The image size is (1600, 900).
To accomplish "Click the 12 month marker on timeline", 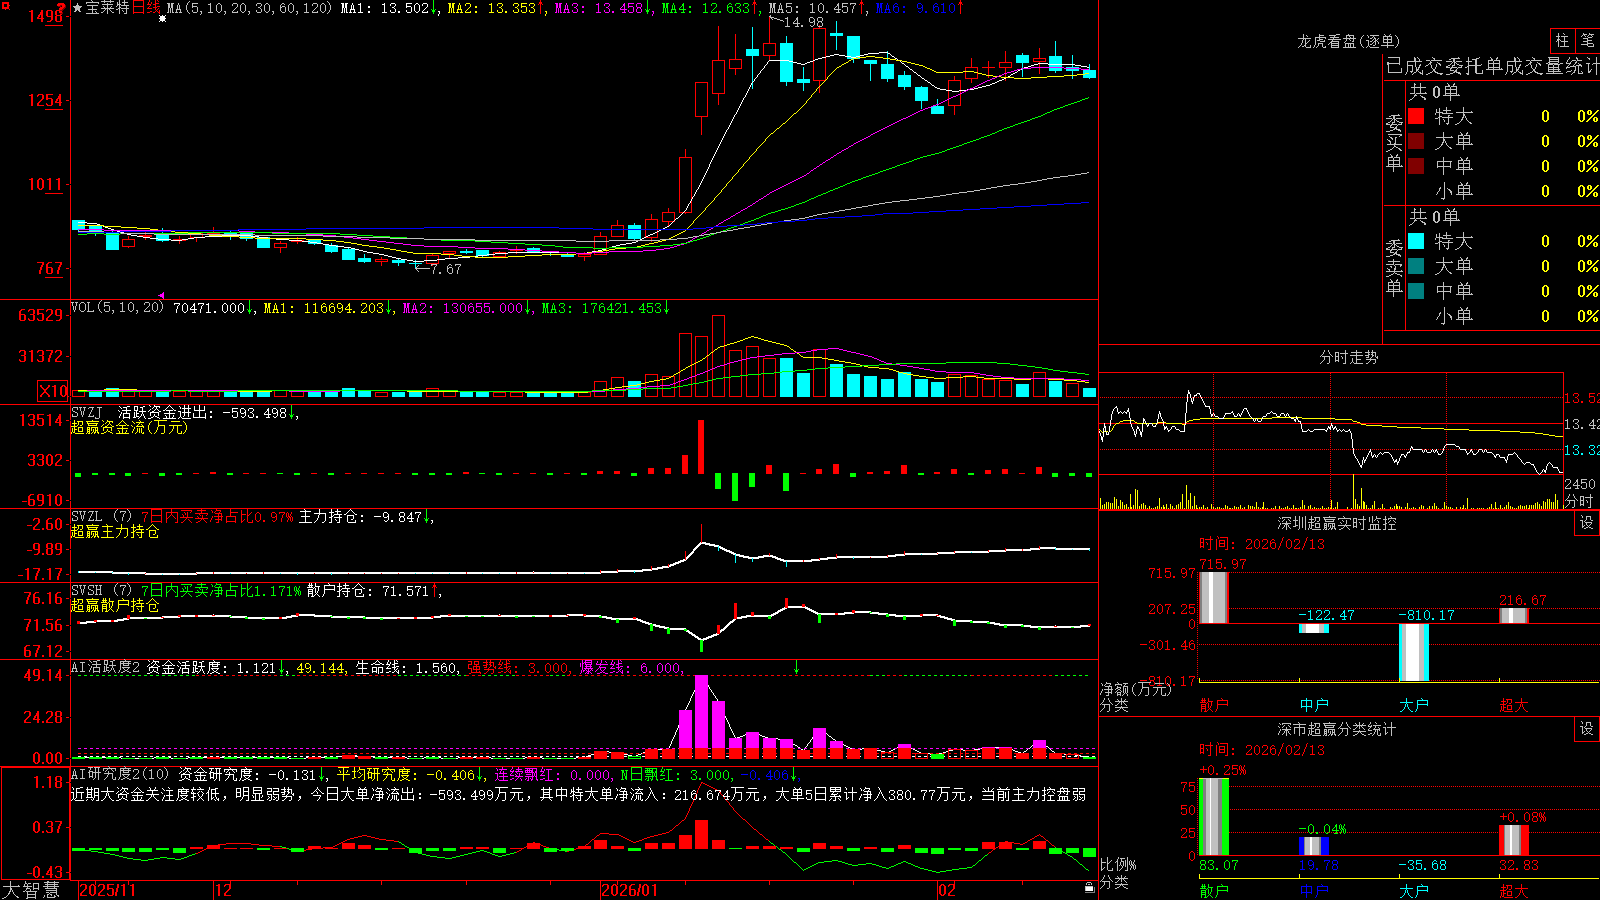I will [x=224, y=890].
